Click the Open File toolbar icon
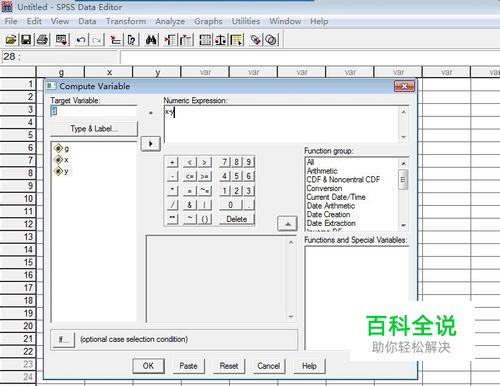Viewport: 500px width, 386px height. [11, 40]
